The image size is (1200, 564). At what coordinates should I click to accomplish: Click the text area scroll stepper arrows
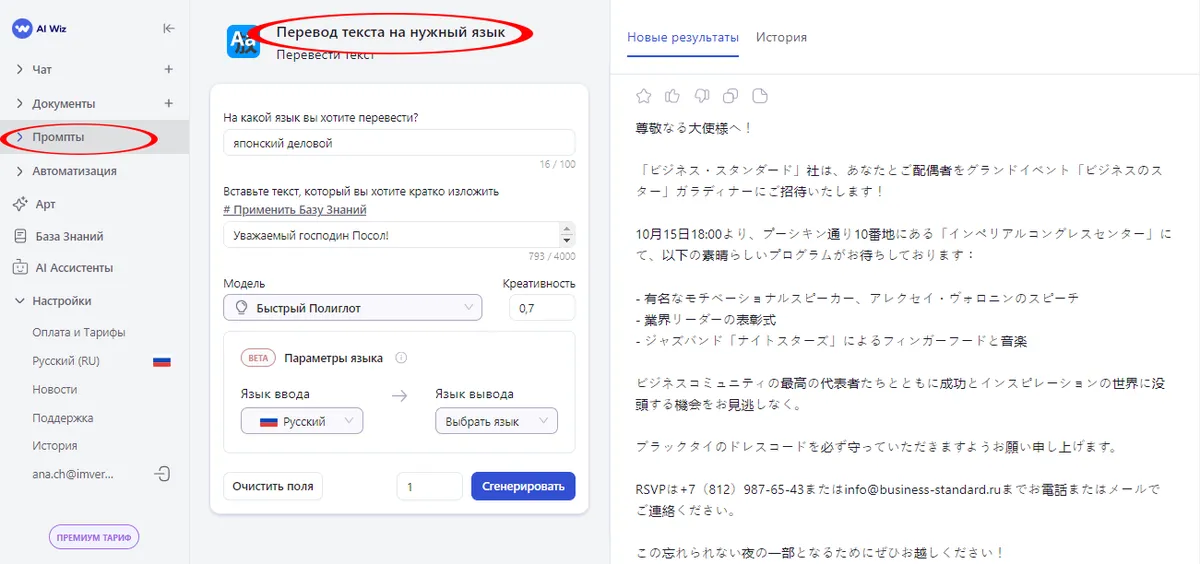pos(568,234)
